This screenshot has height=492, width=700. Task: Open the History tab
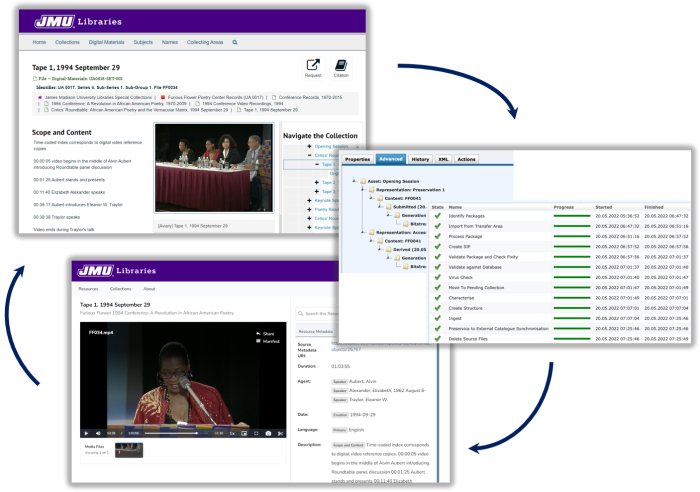[420, 159]
